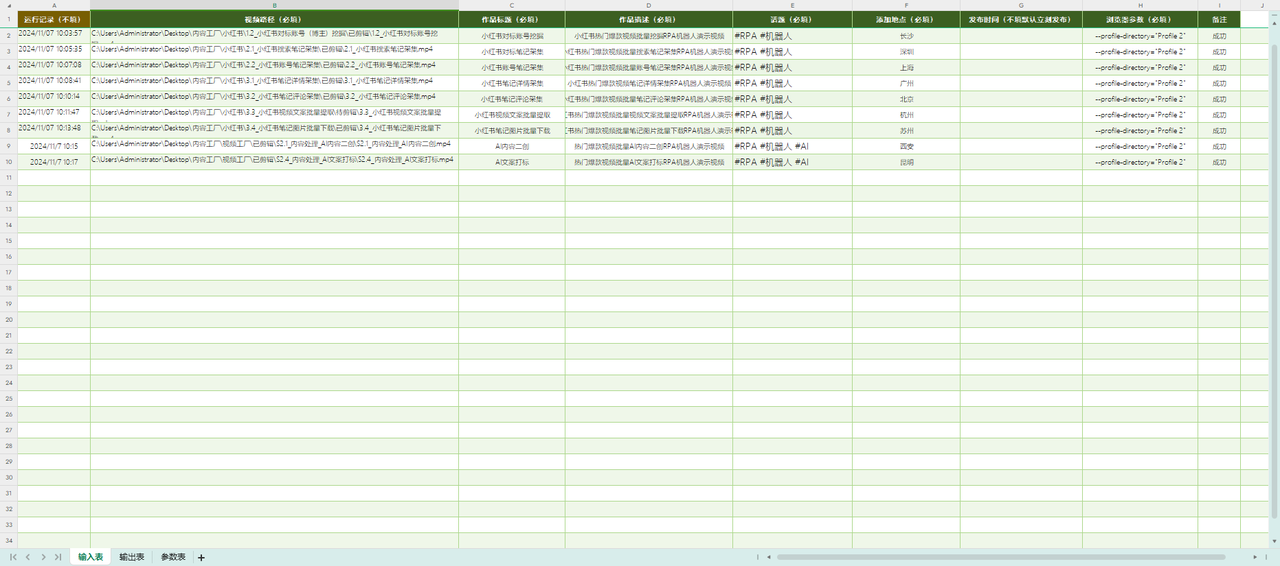Screen dimensions: 1280x566
Task: Select title cell AI文案打标
Action: pos(512,161)
